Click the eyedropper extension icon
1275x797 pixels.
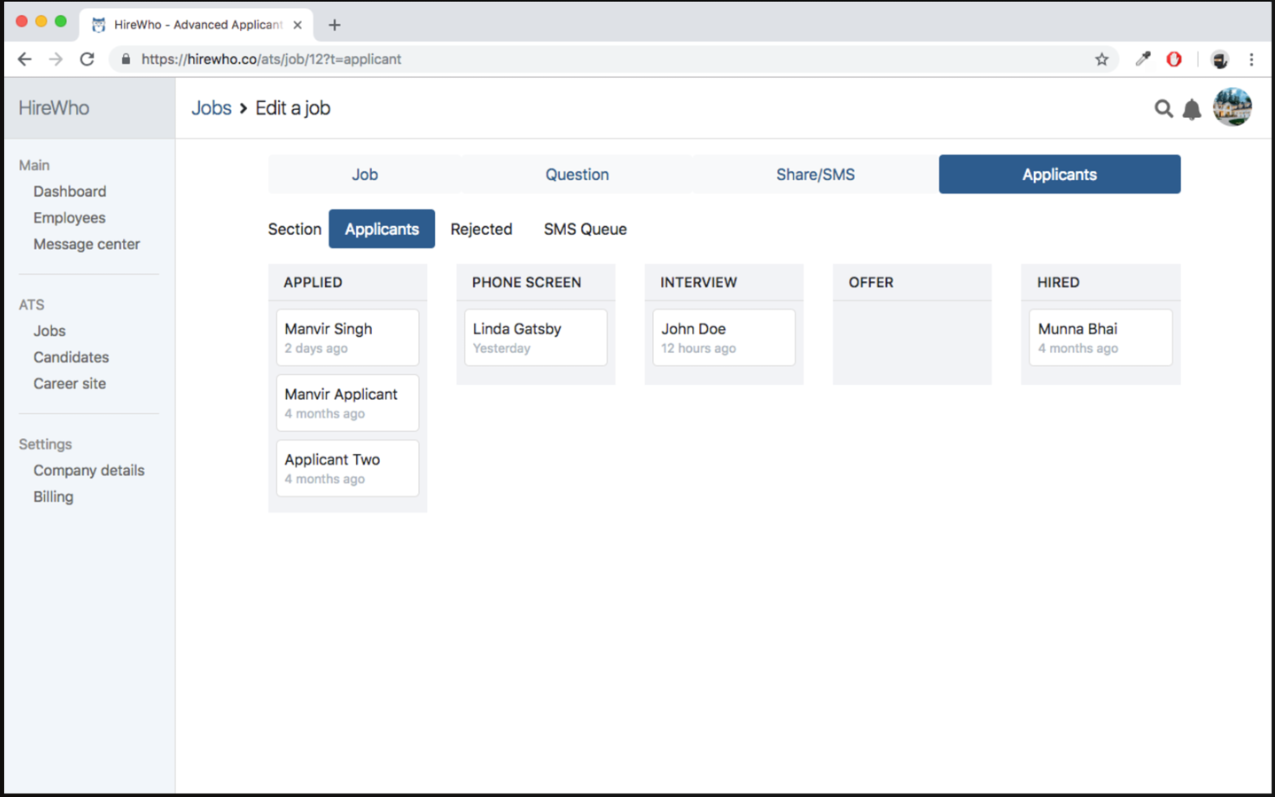click(1142, 59)
